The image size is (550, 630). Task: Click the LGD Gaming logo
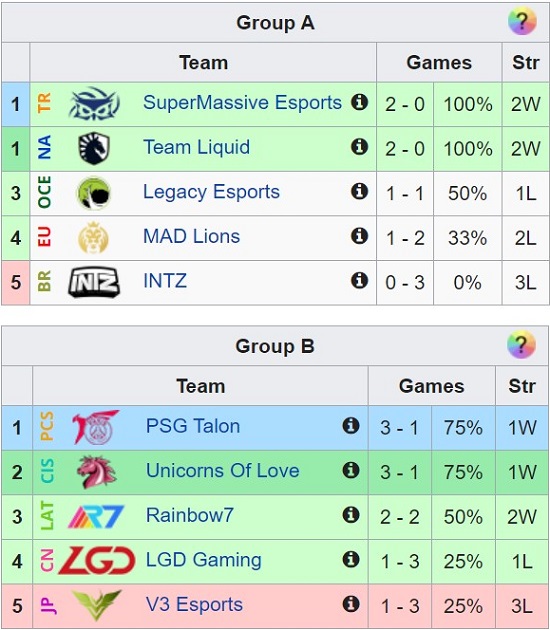point(97,560)
